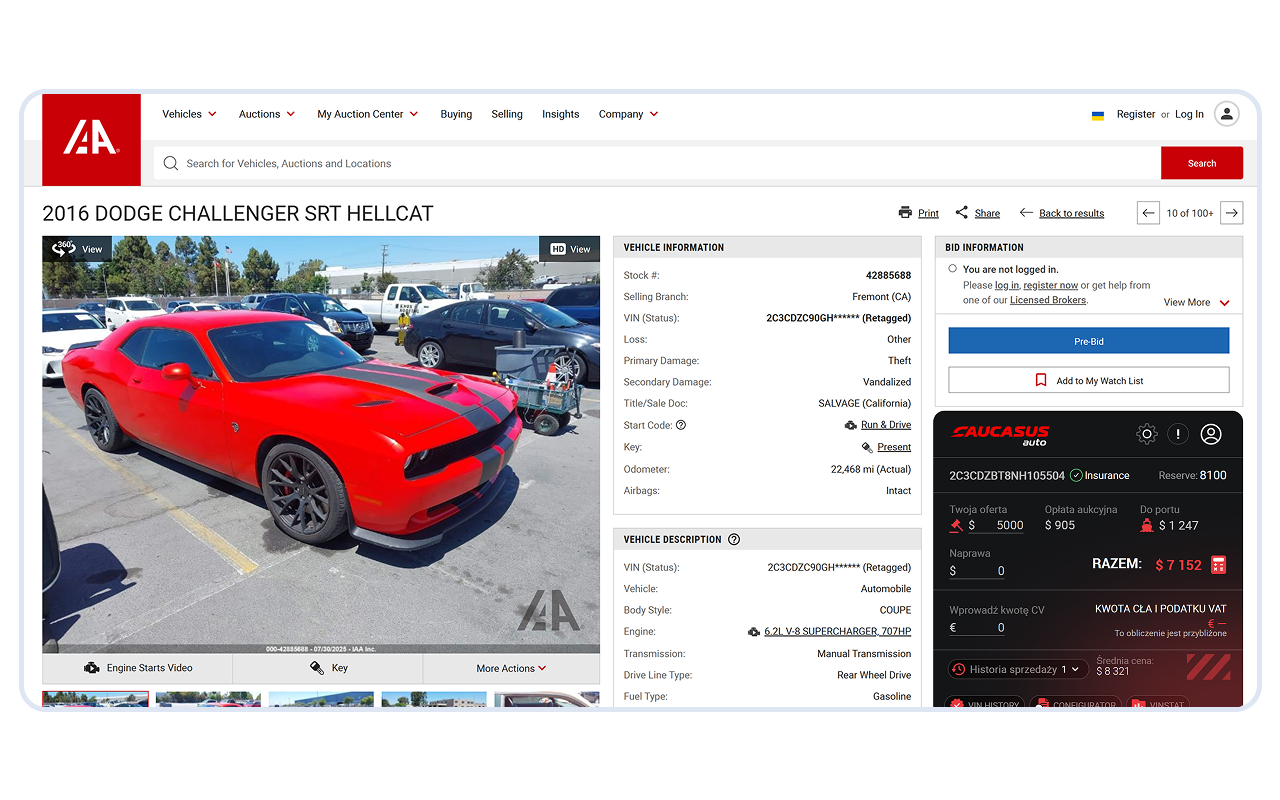
Task: Click the key icon beside Present
Action: click(867, 447)
